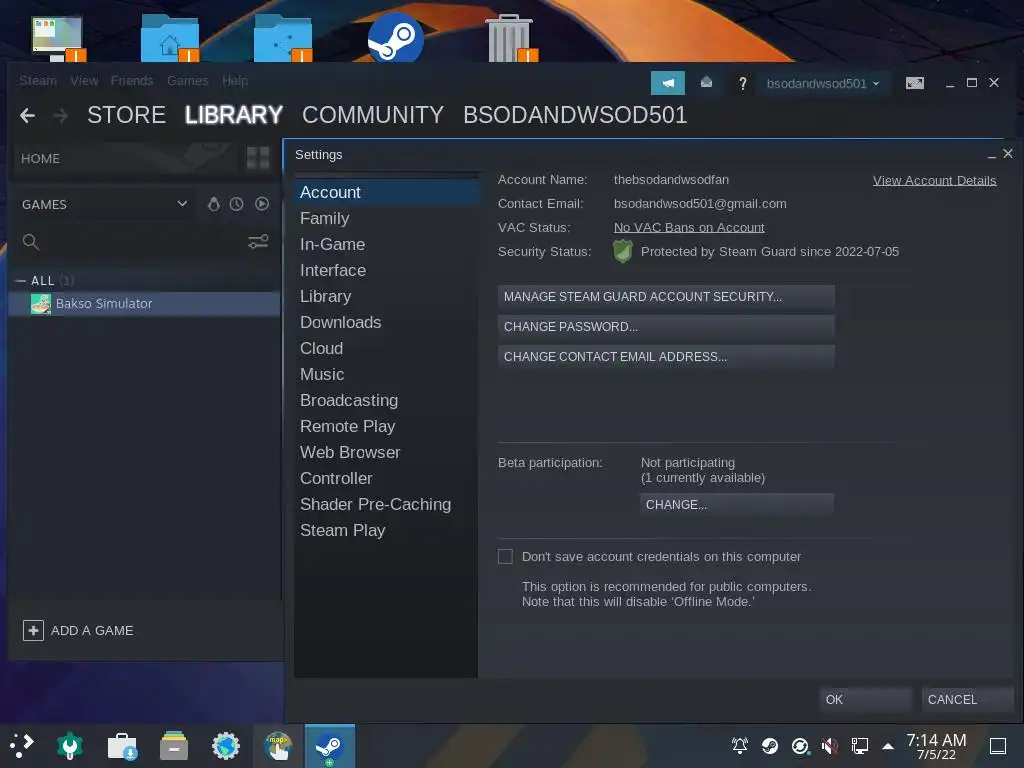1024x768 pixels.
Task: Select the Family settings category
Action: coord(387,218)
